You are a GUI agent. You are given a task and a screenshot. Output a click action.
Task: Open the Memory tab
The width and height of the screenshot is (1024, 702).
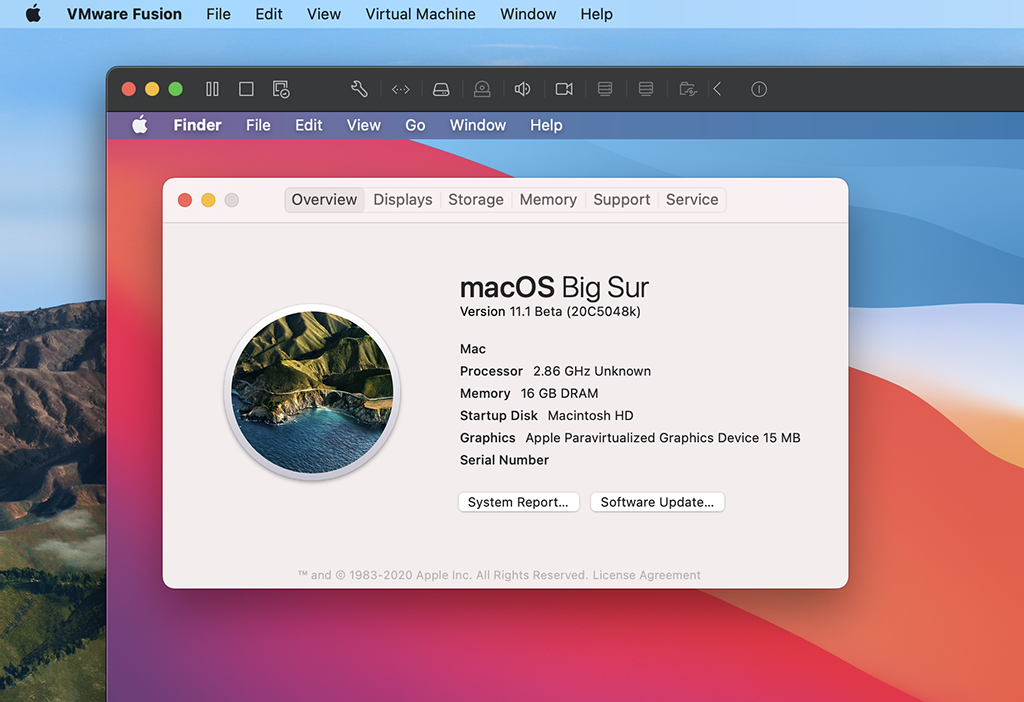coord(548,199)
